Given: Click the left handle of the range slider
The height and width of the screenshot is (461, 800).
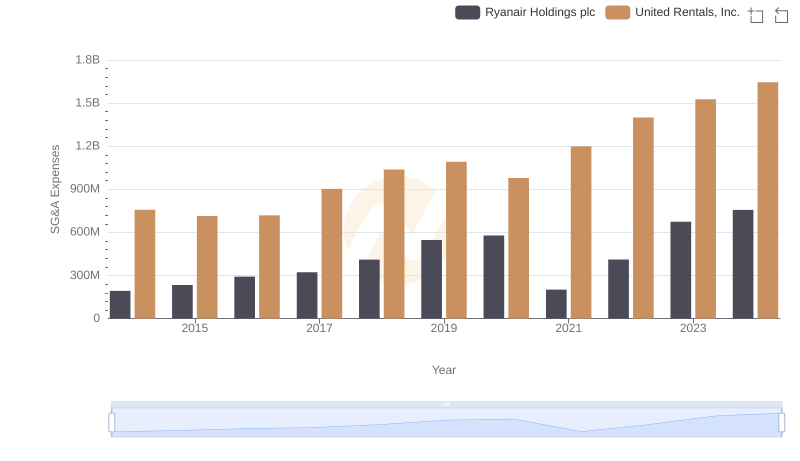Looking at the screenshot, I should 112,423.
